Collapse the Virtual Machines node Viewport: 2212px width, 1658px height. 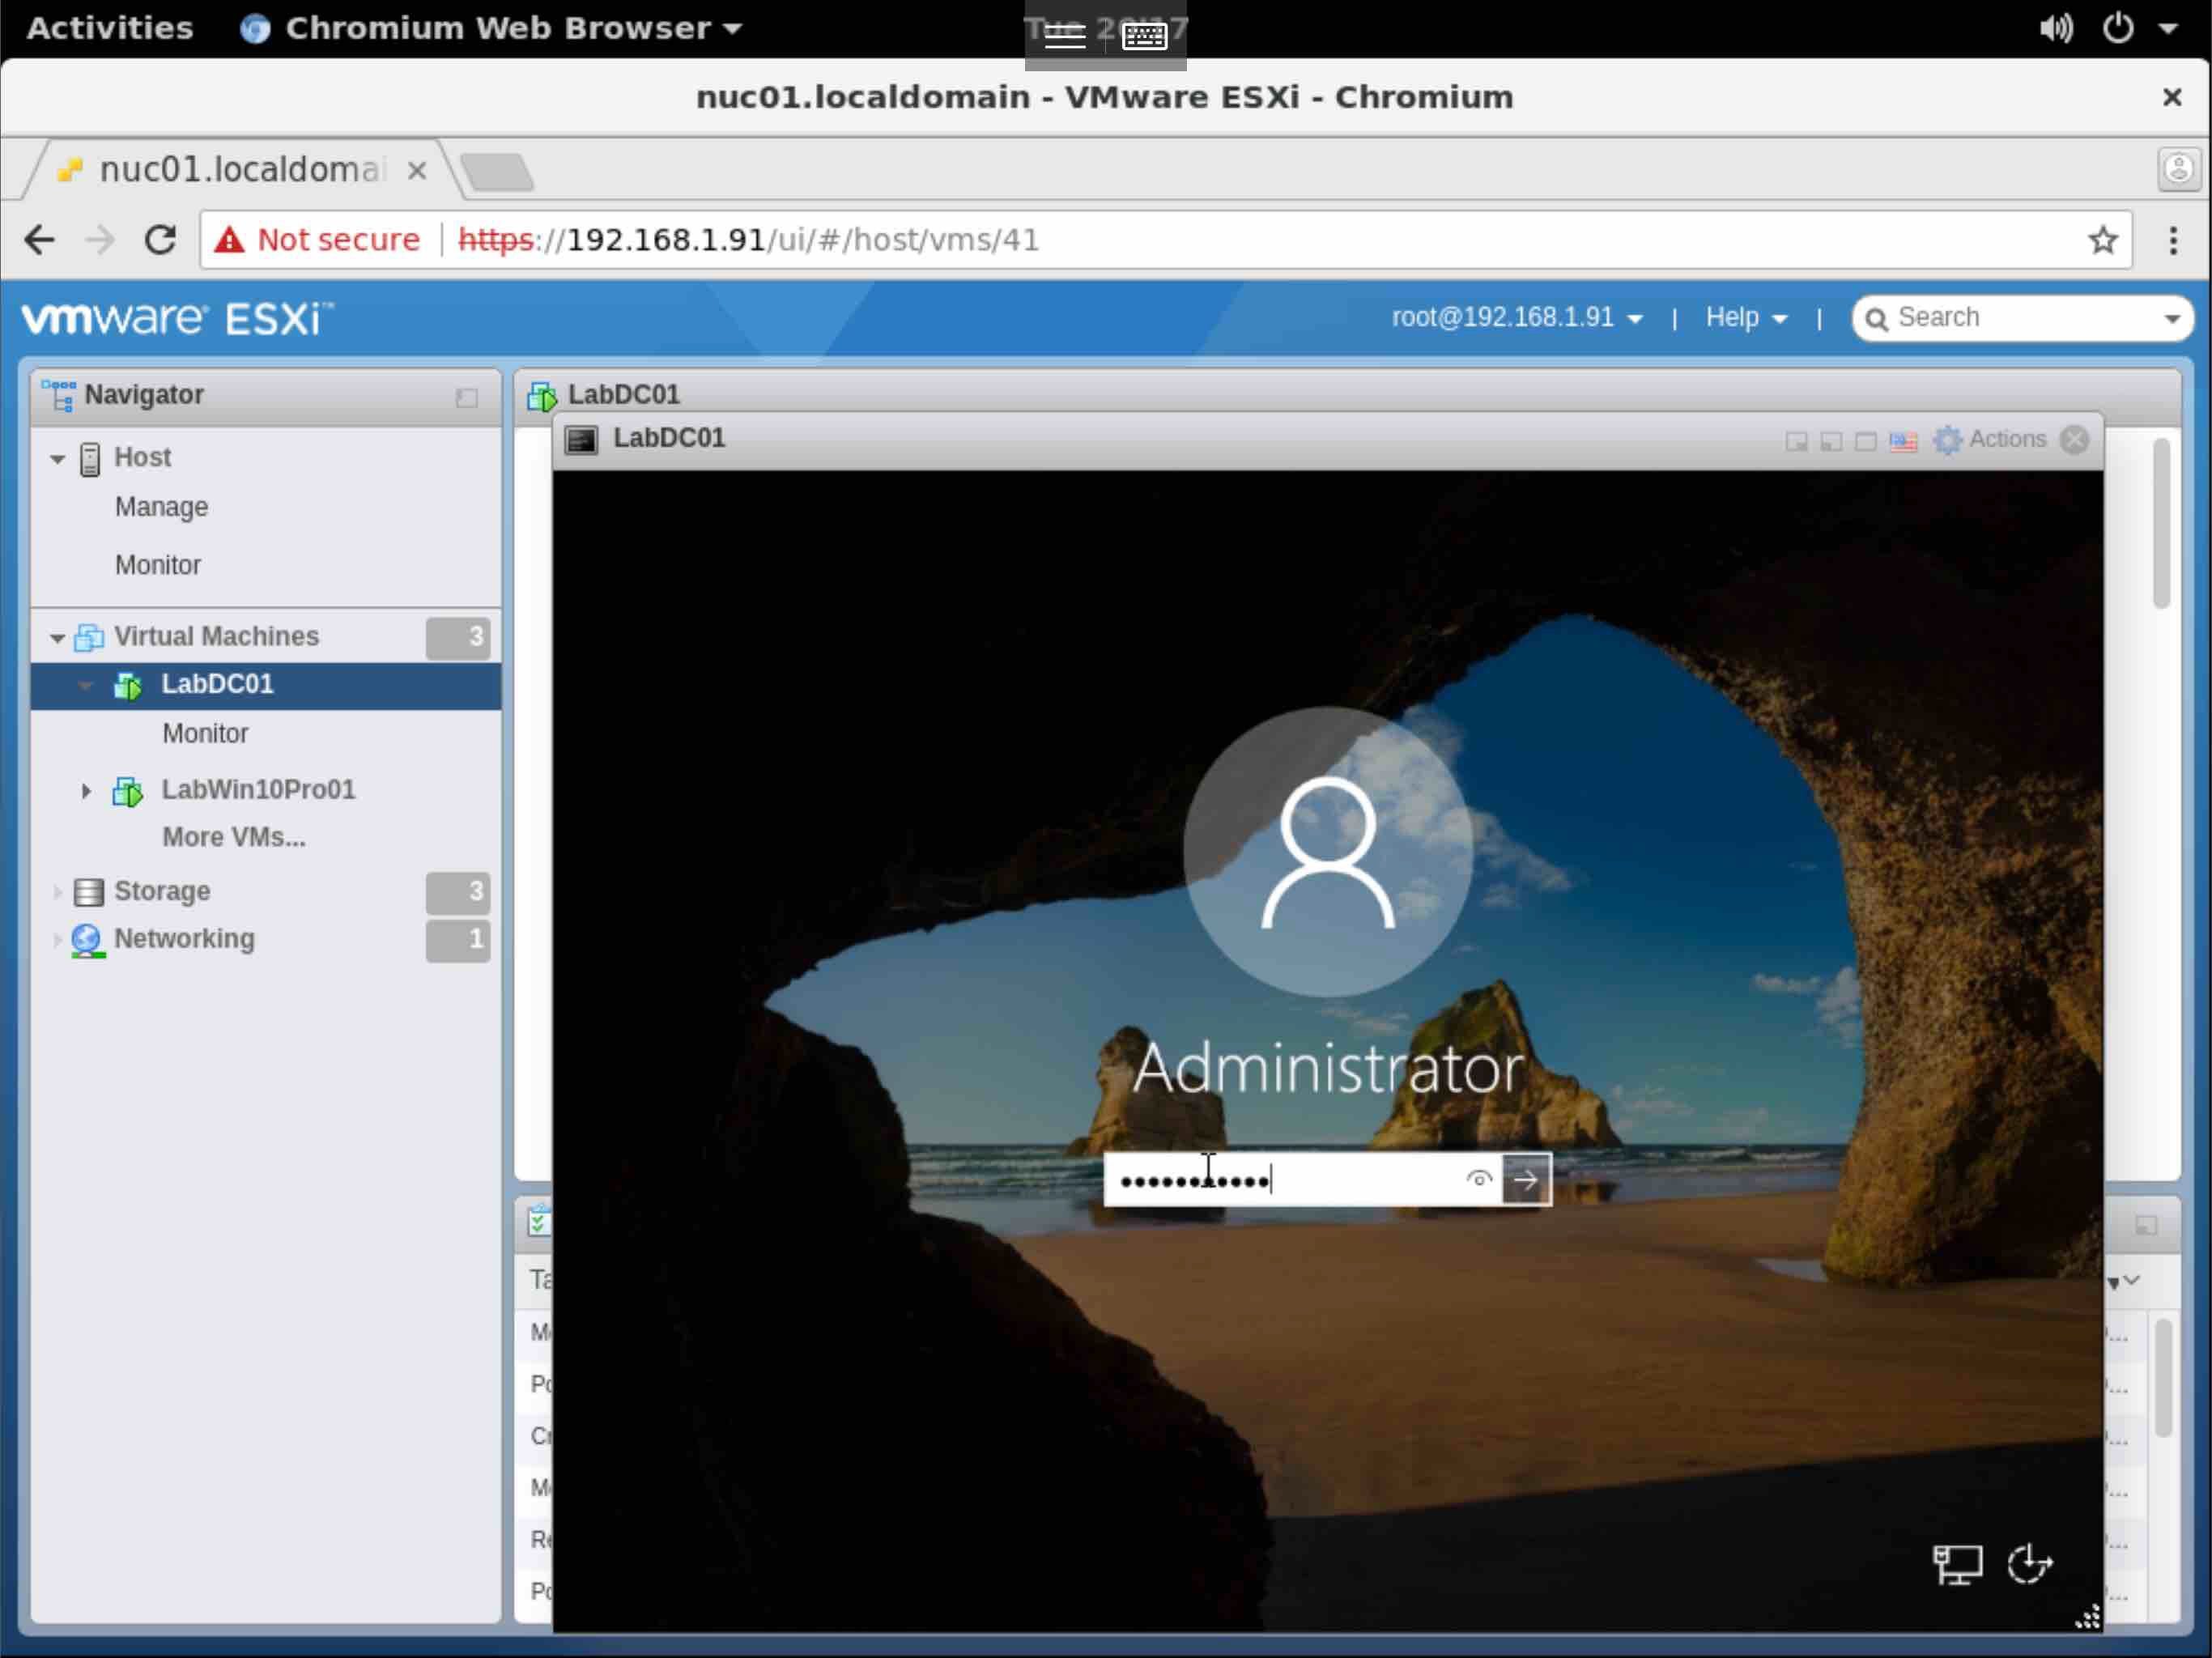tap(57, 637)
